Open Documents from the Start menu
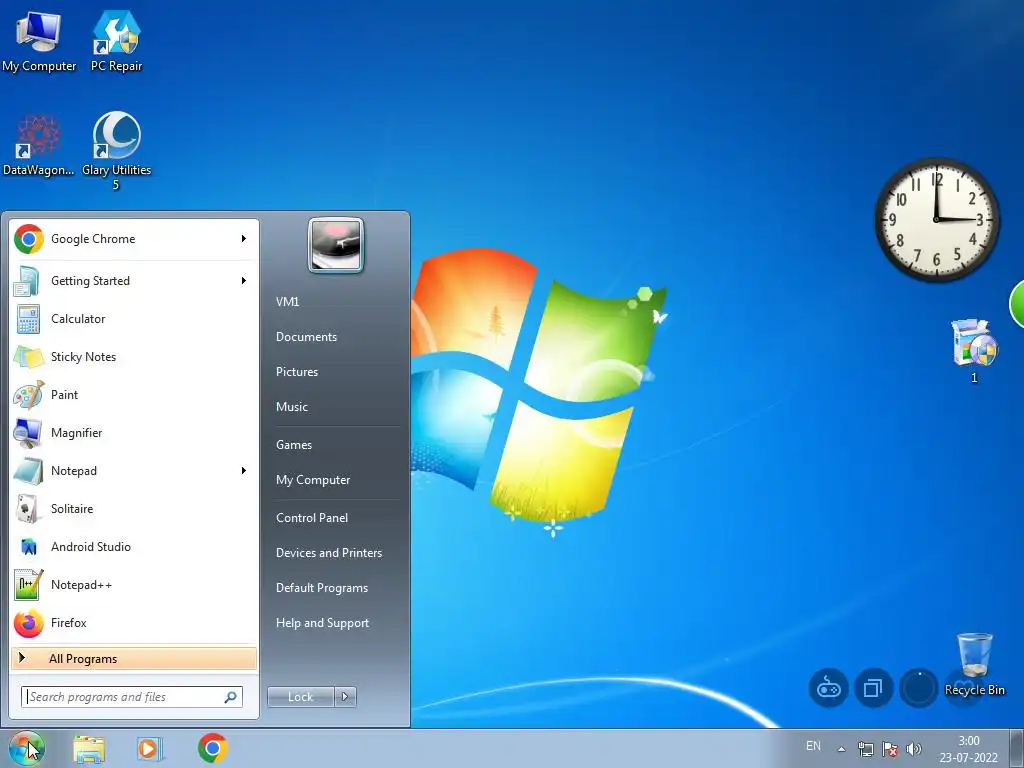Screen dimensions: 1024x768 306,337
